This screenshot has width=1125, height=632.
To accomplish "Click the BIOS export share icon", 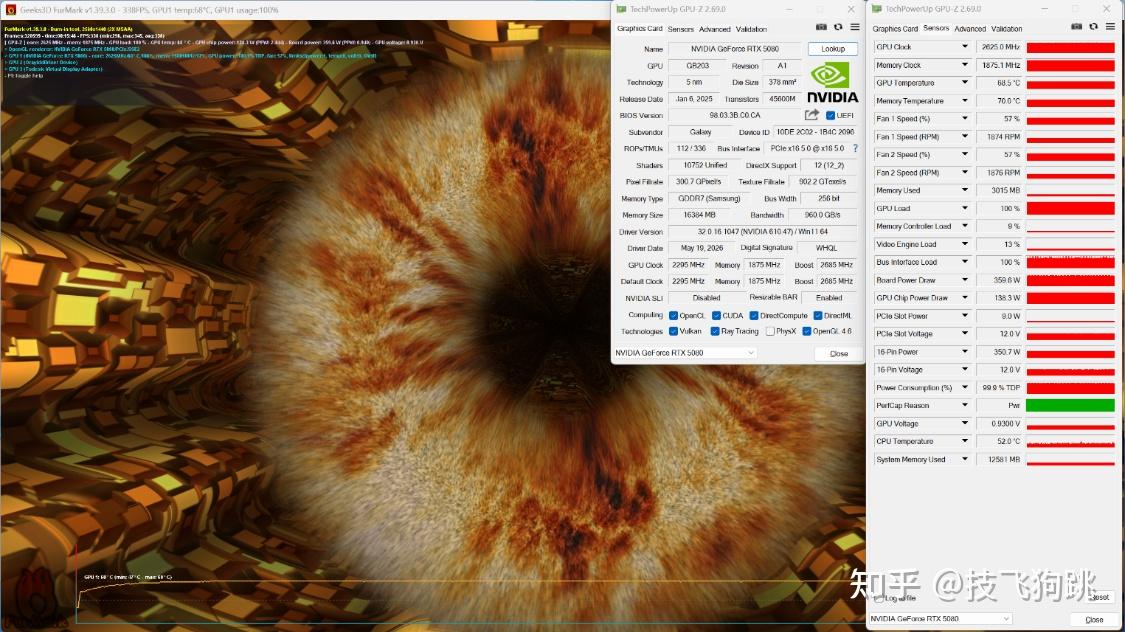I will pos(811,115).
